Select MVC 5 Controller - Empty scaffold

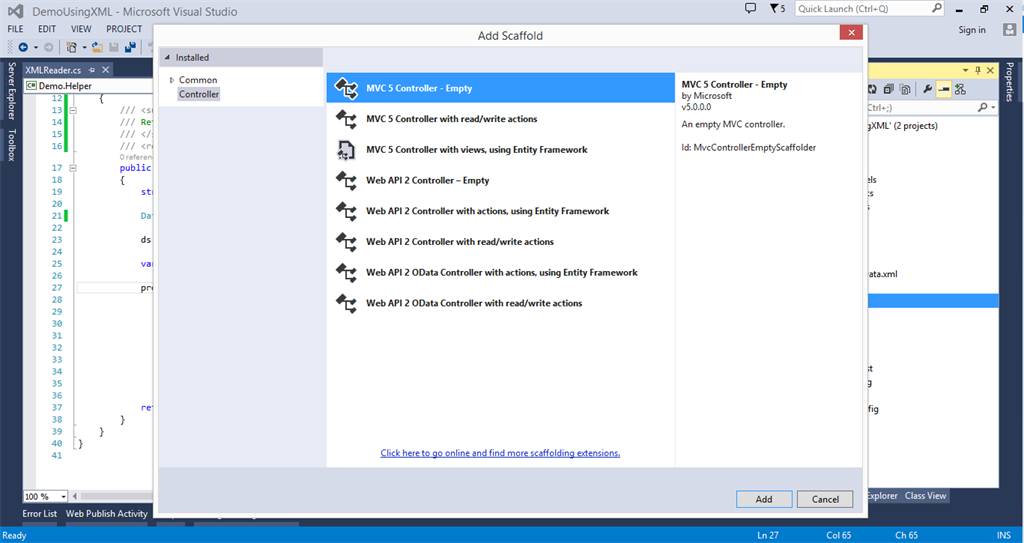(x=500, y=88)
